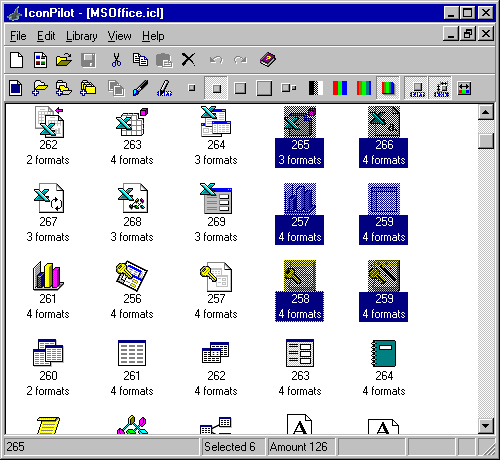Click the grayed-out Paste clipboard icon
The height and width of the screenshot is (460, 500).
point(164,60)
